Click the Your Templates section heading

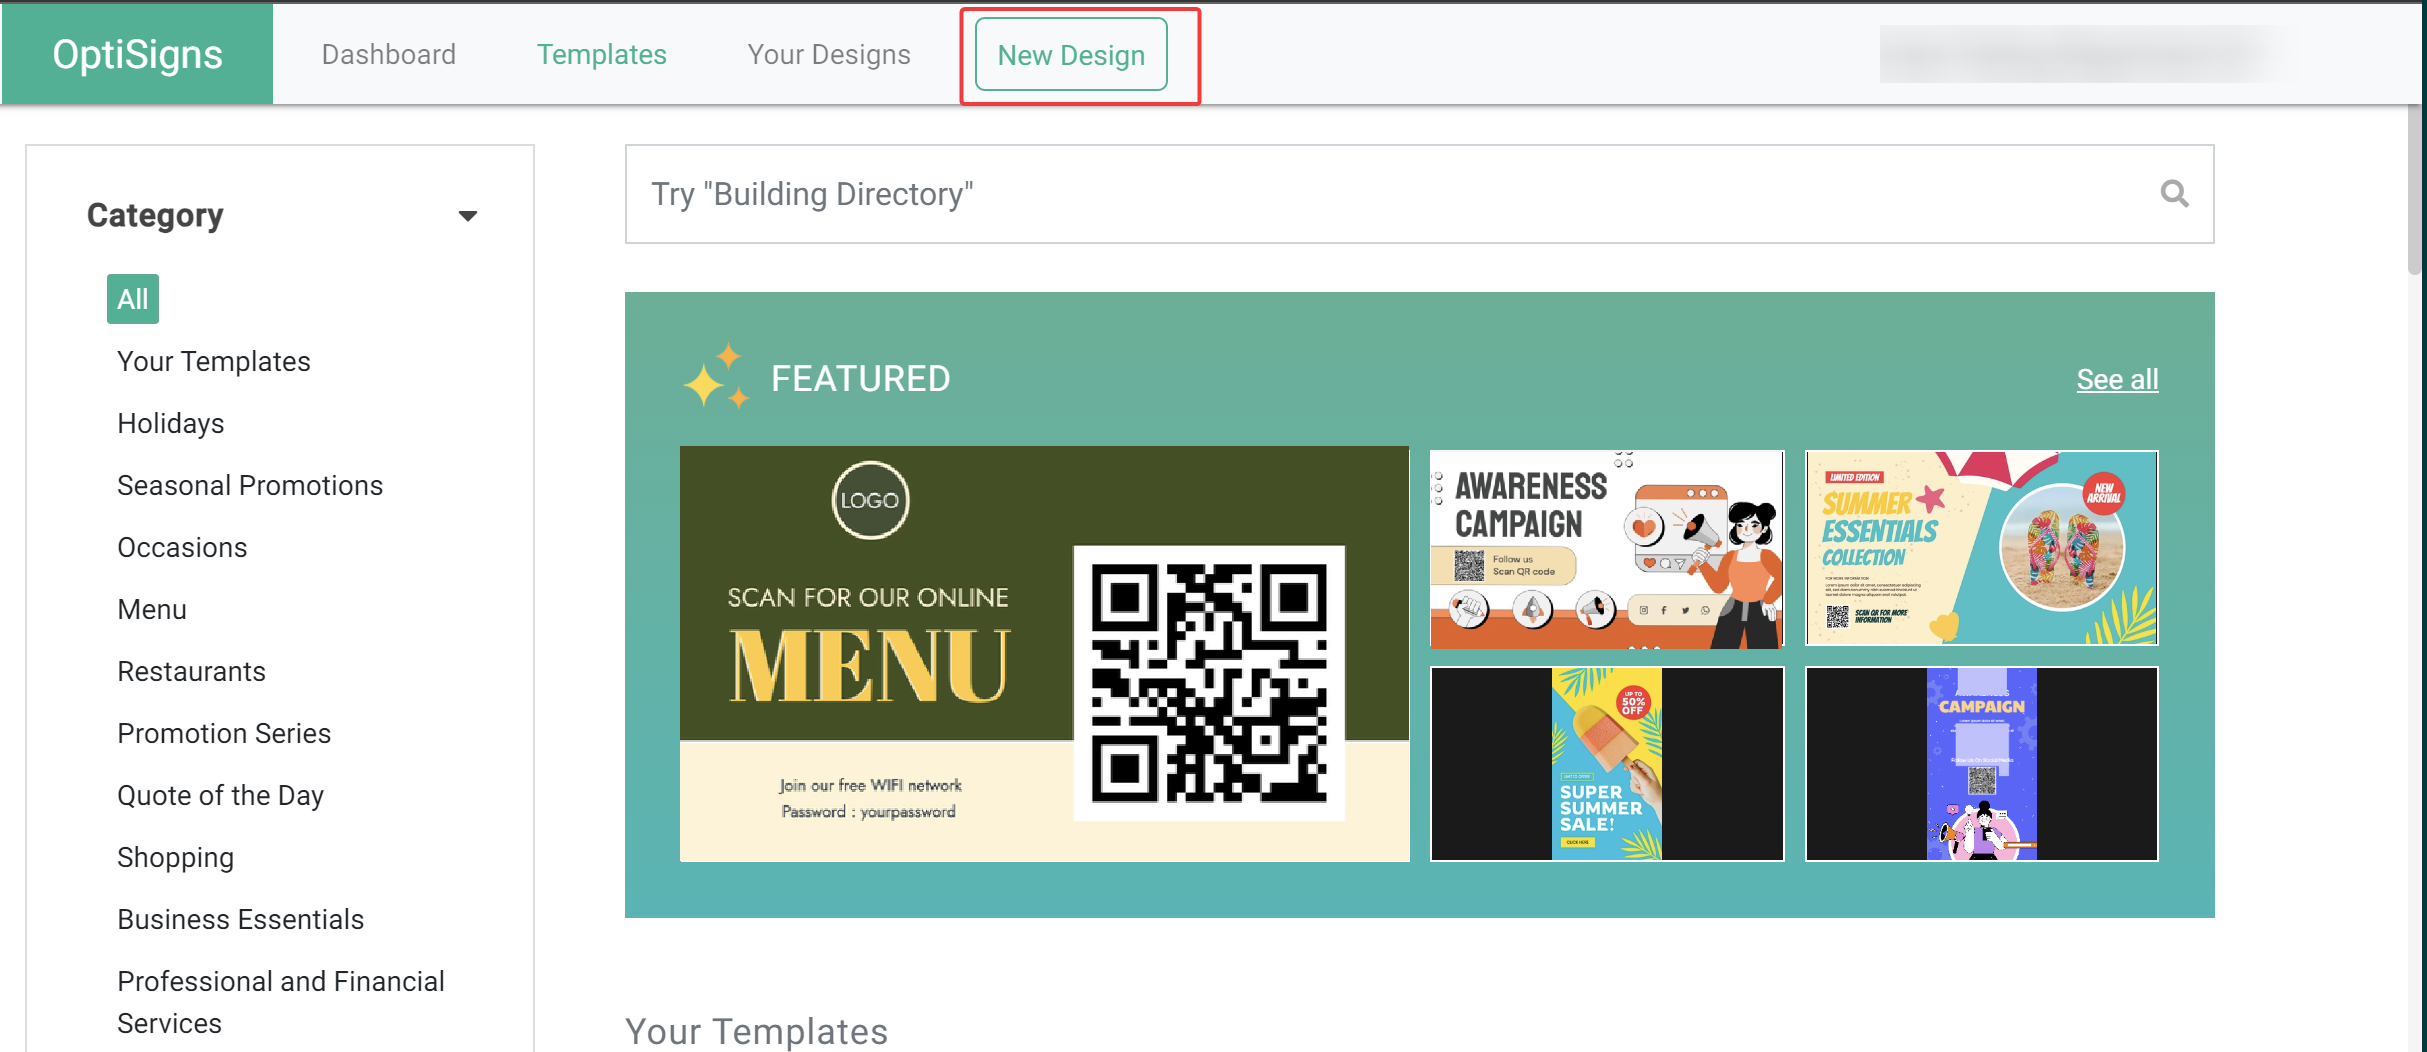(757, 1031)
